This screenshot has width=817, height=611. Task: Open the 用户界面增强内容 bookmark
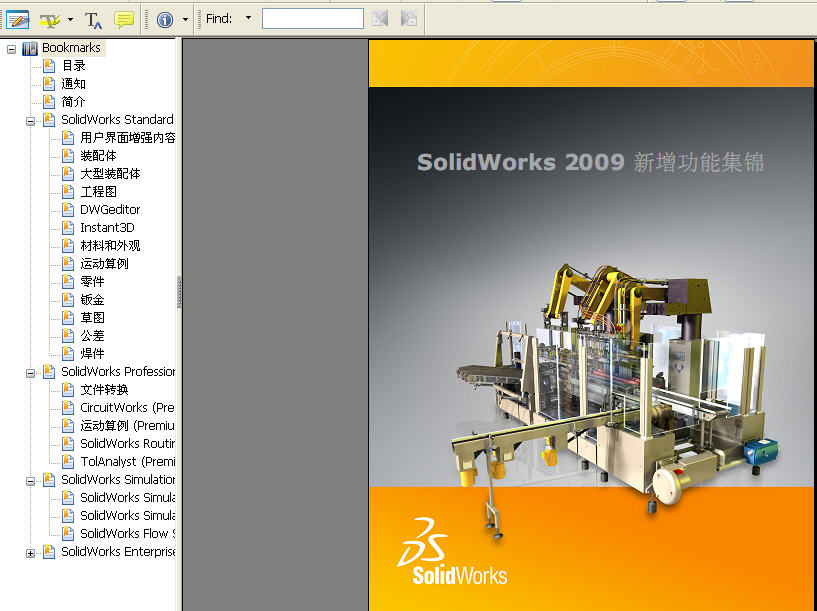tap(128, 138)
